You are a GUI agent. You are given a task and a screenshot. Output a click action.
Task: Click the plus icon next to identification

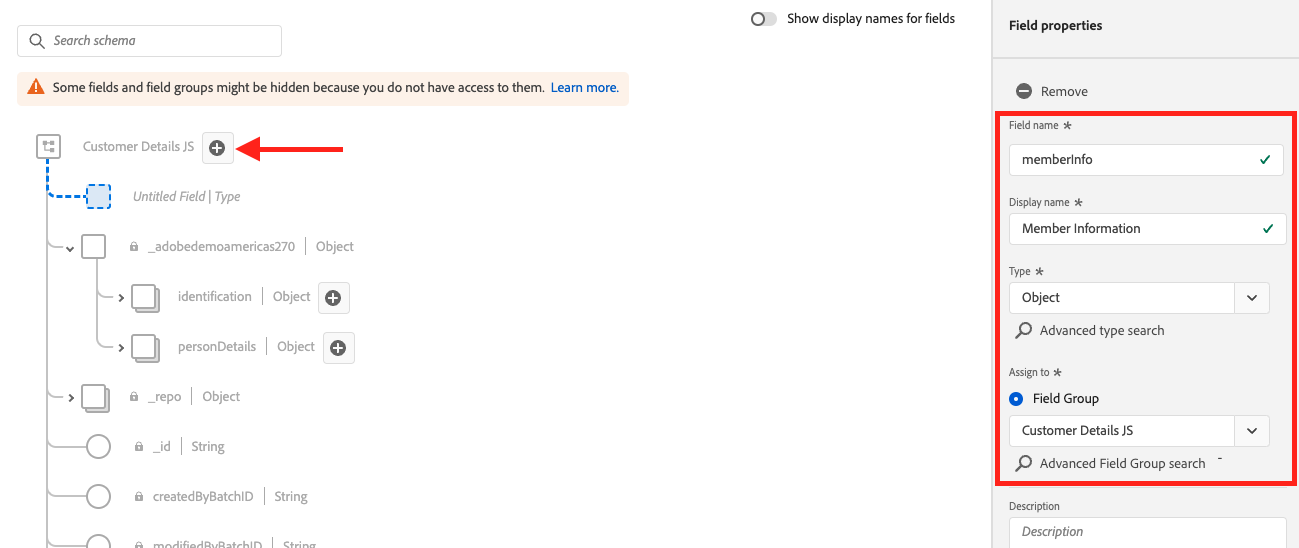334,297
